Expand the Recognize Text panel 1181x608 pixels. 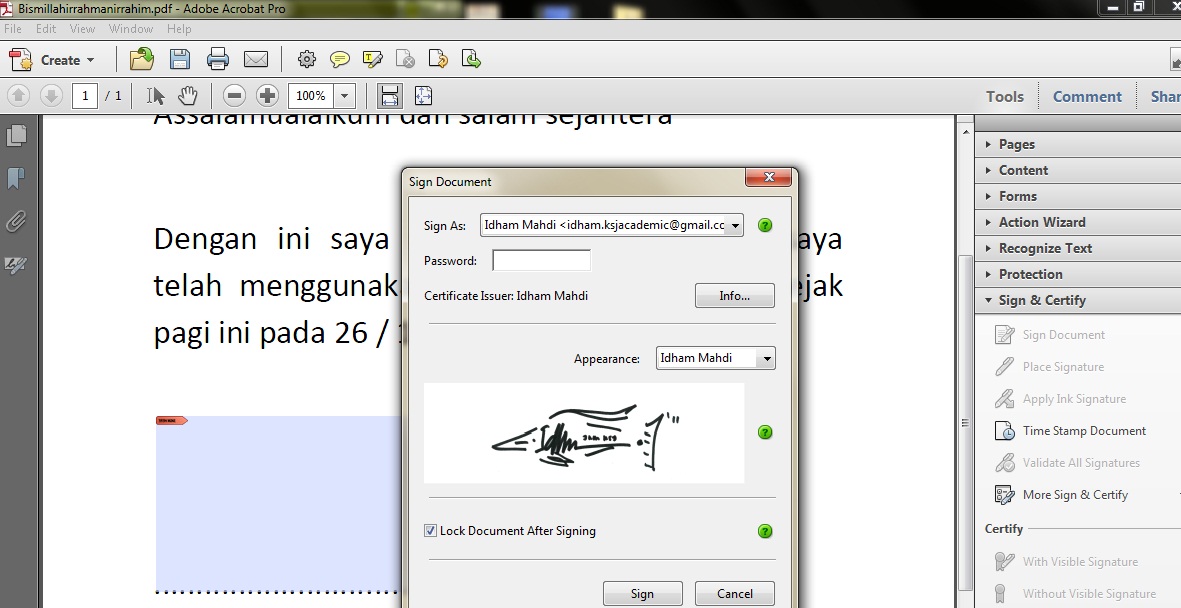coord(1078,248)
